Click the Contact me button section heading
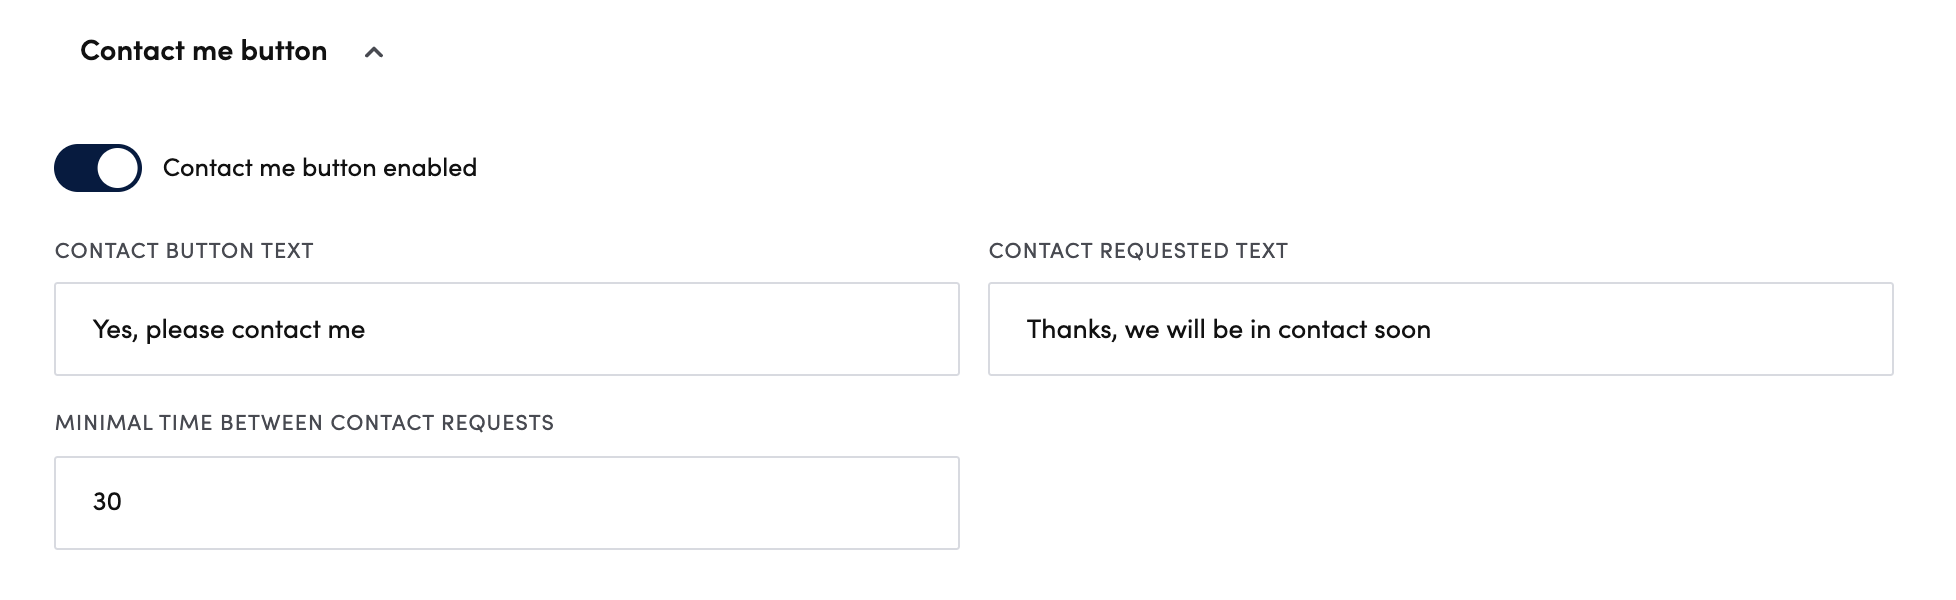Viewport: 1956px width, 600px height. (x=203, y=51)
